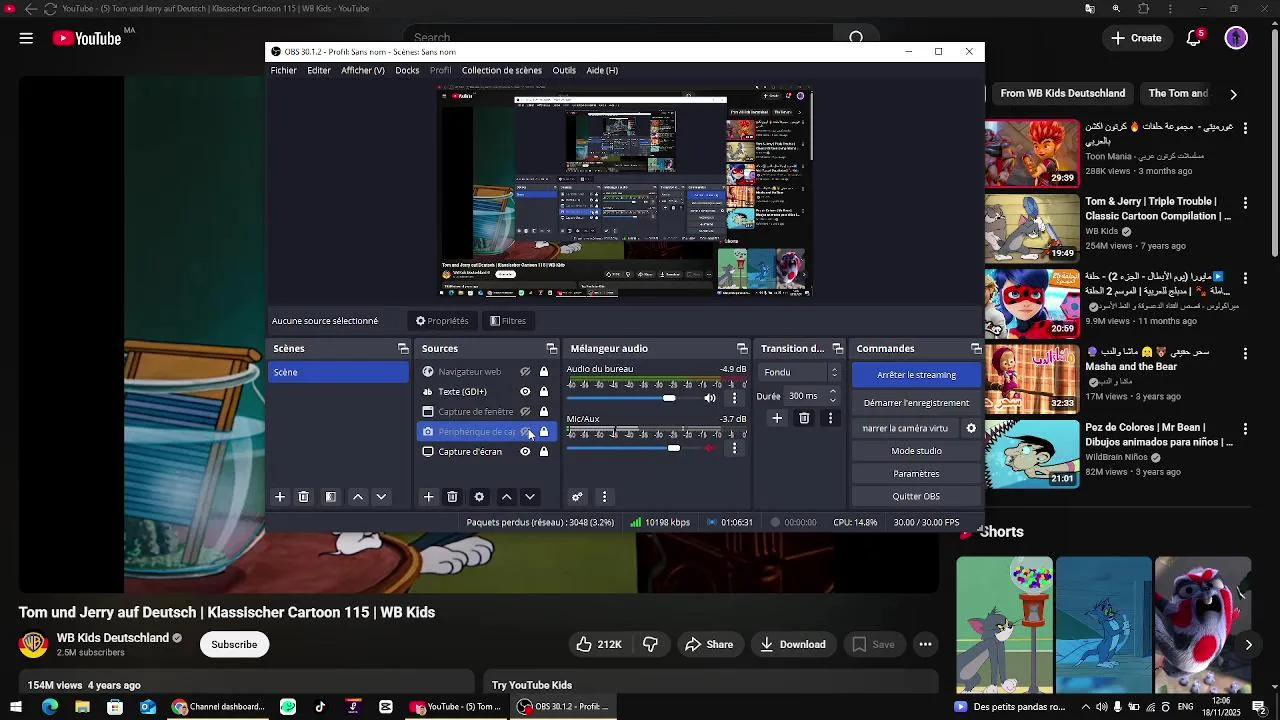The width and height of the screenshot is (1280, 720).
Task: Unmute the Mic/Aux red speaker icon
Action: tap(710, 448)
